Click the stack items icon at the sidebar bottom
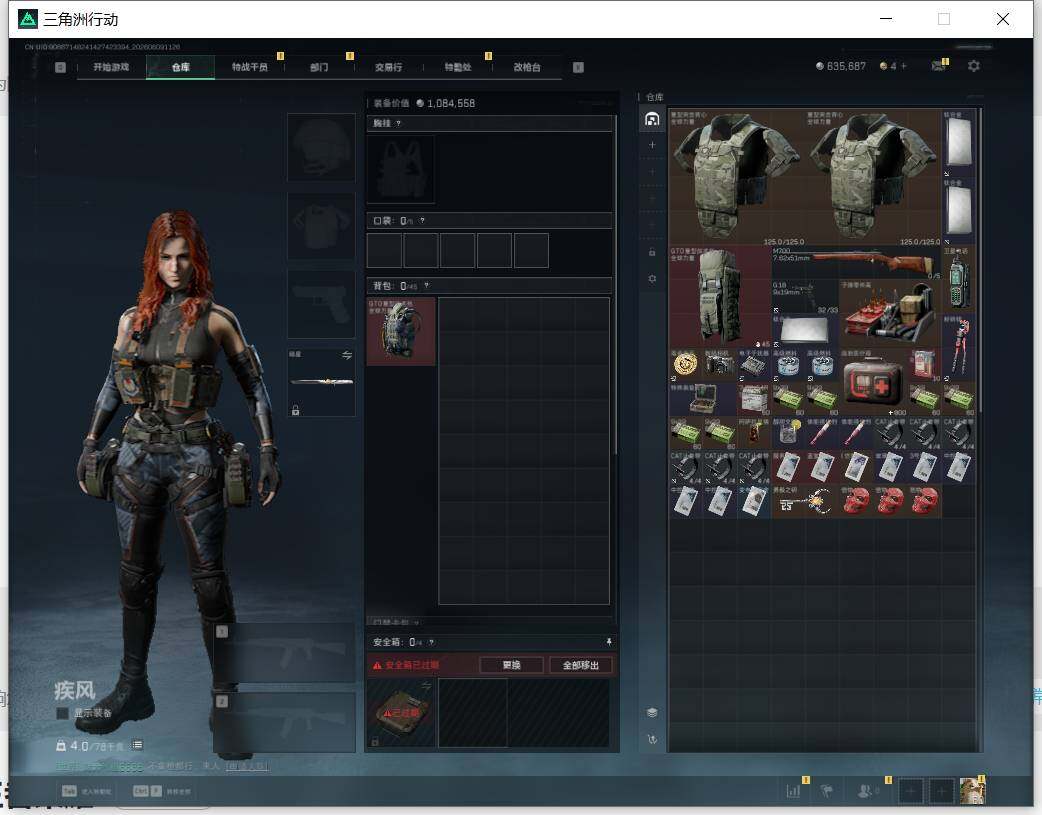This screenshot has width=1042, height=815. click(x=652, y=713)
